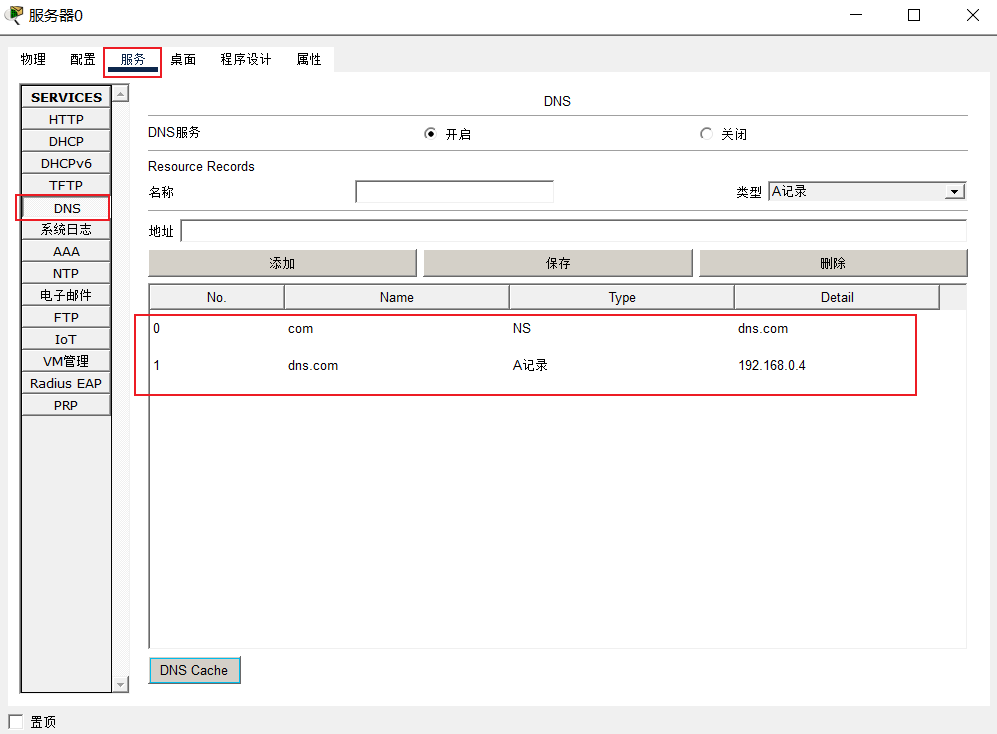Toggle the 置顶 checkbox
Viewport: 997px width, 734px height.
pos(16,721)
